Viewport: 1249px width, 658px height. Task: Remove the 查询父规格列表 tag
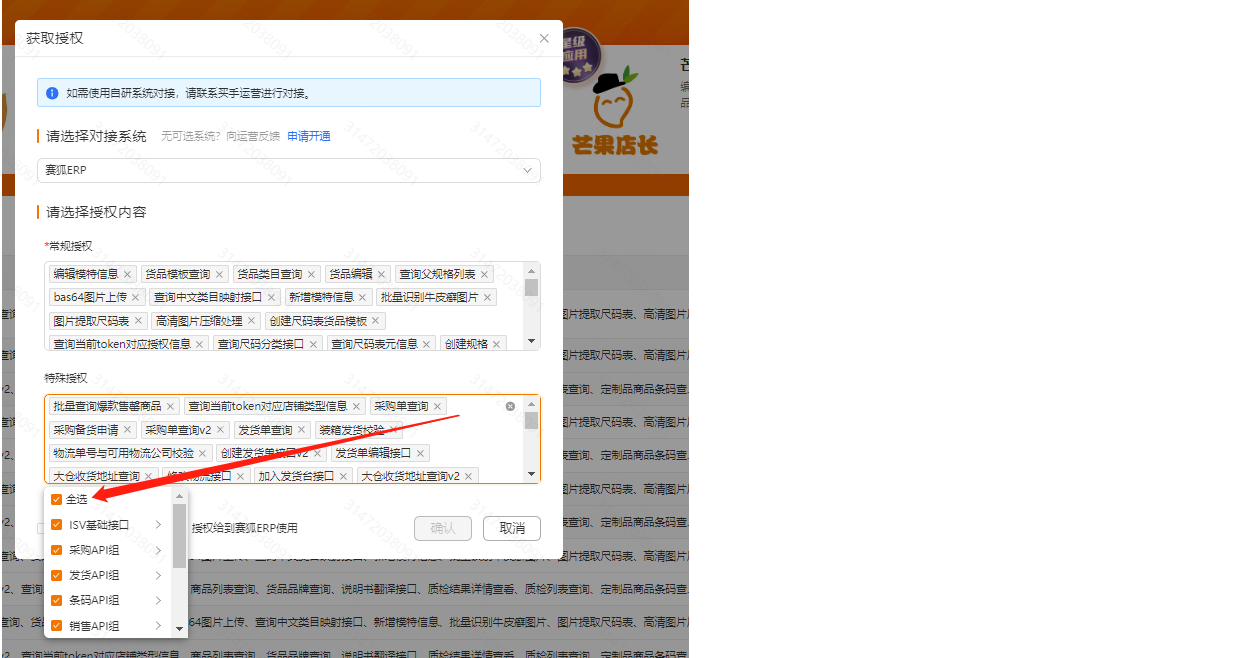484,274
